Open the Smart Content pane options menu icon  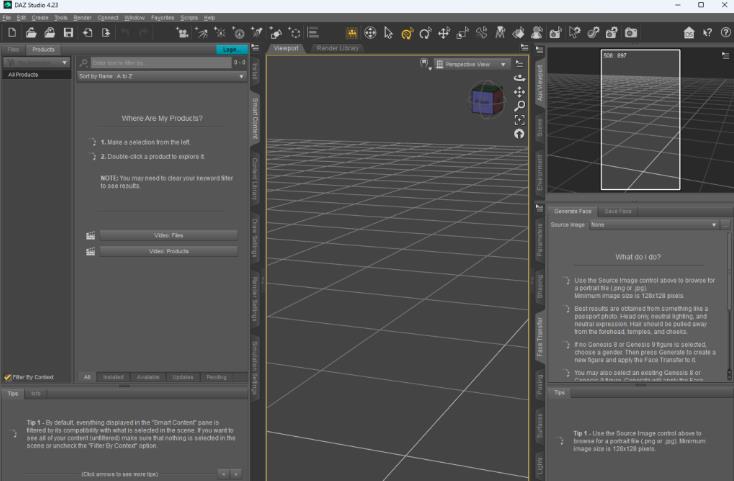point(255,48)
